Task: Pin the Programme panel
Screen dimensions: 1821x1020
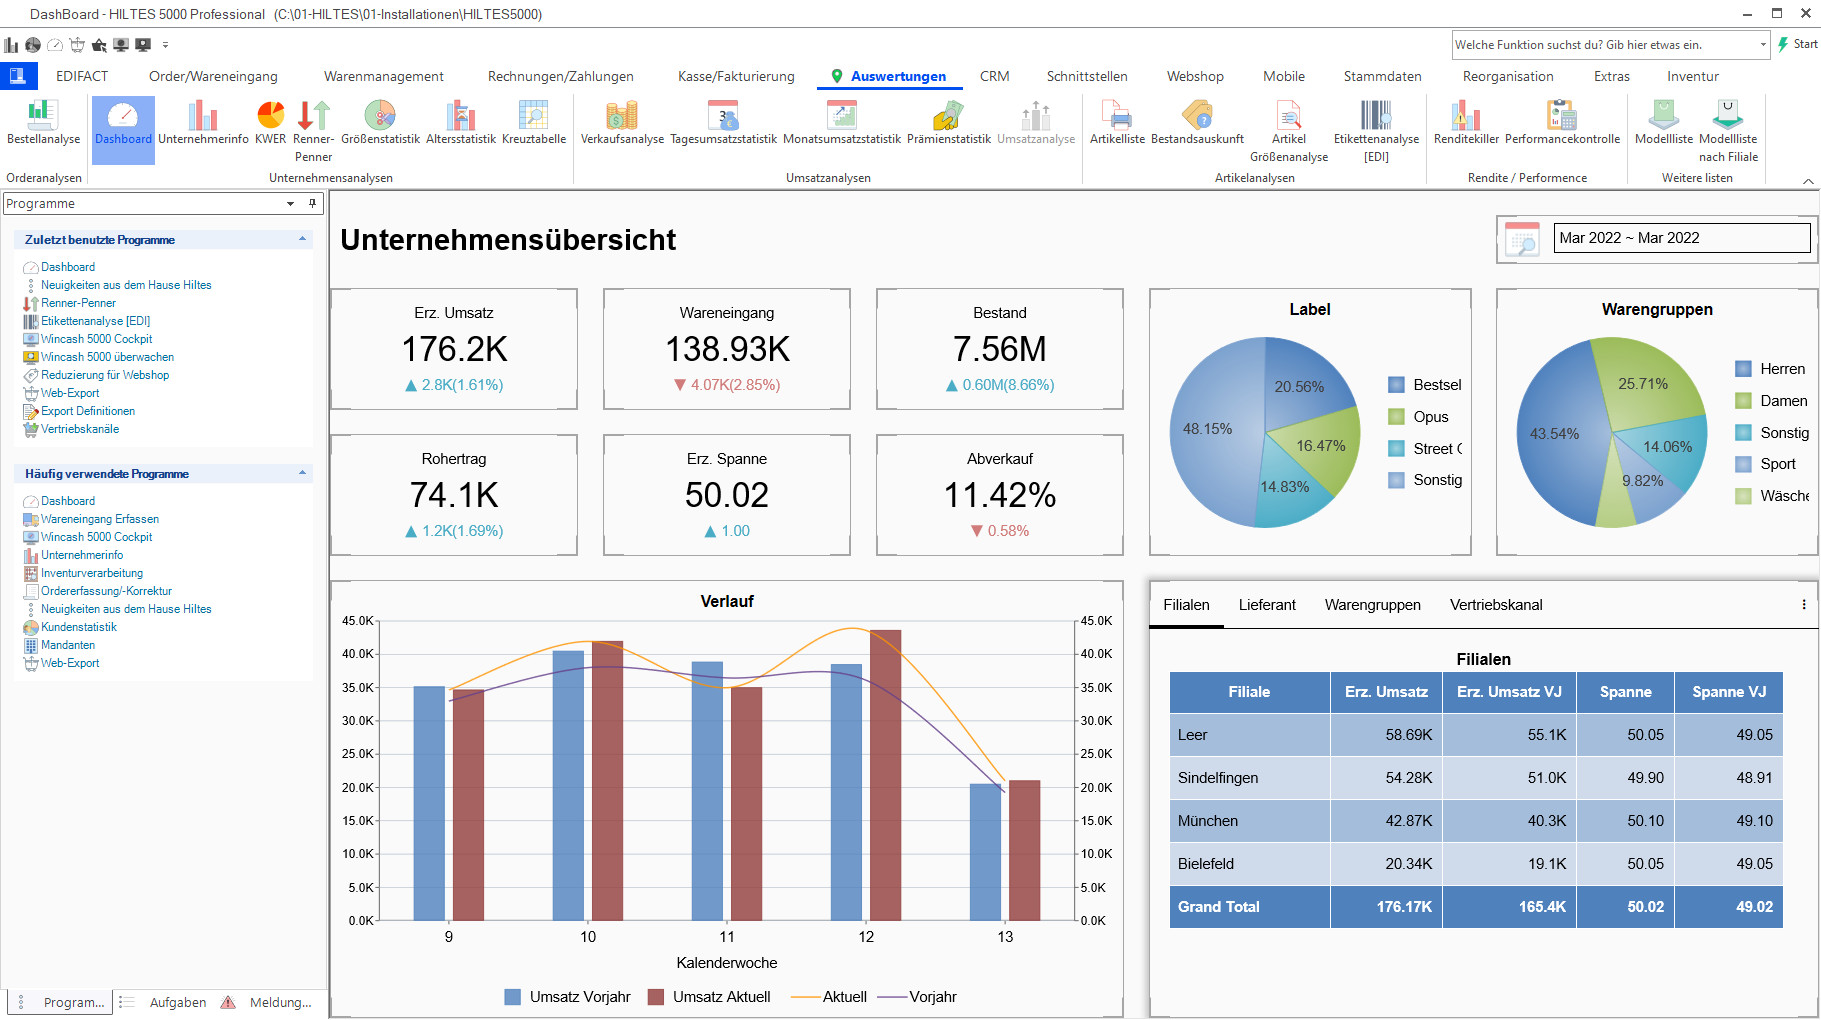Action: (312, 203)
